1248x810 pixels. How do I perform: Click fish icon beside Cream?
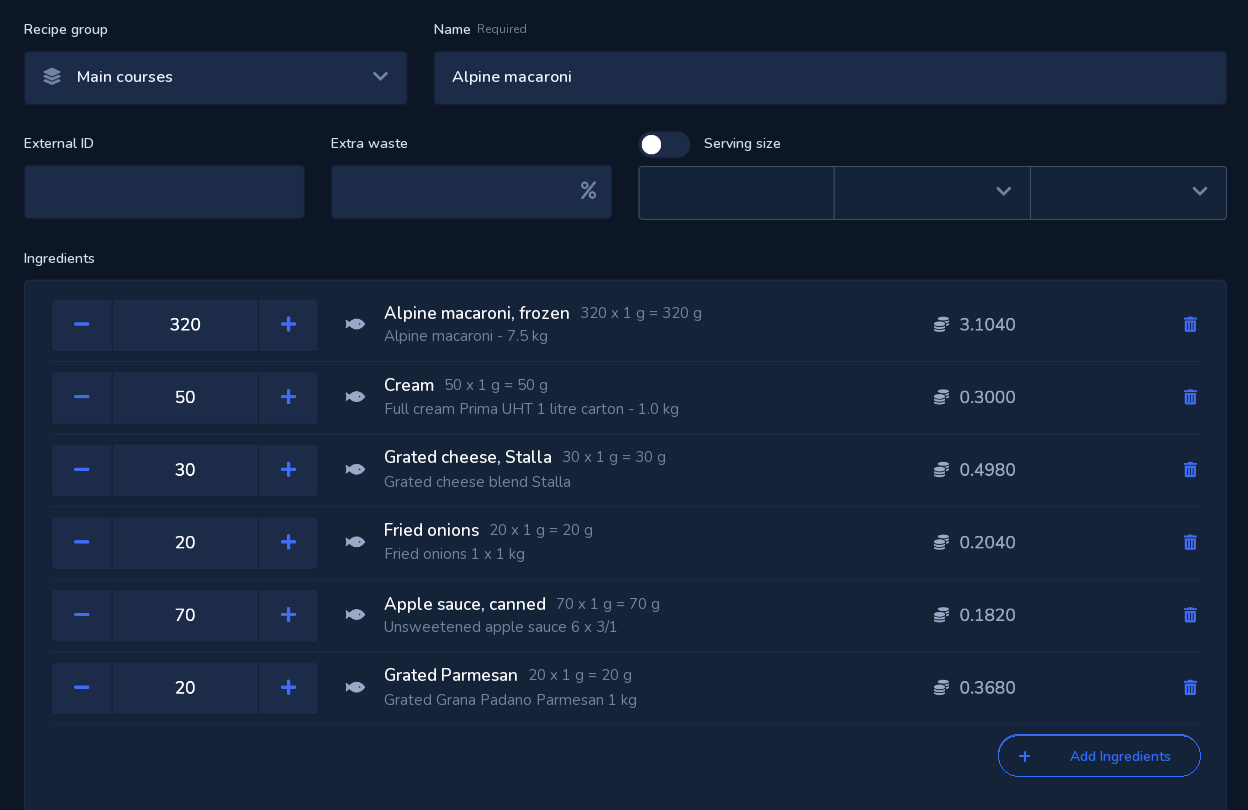355,397
